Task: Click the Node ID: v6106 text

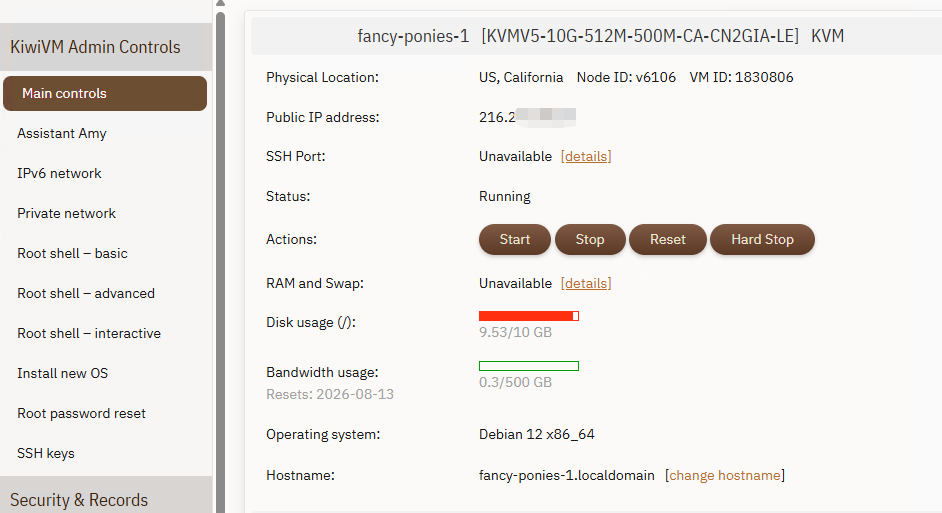Action: (626, 77)
